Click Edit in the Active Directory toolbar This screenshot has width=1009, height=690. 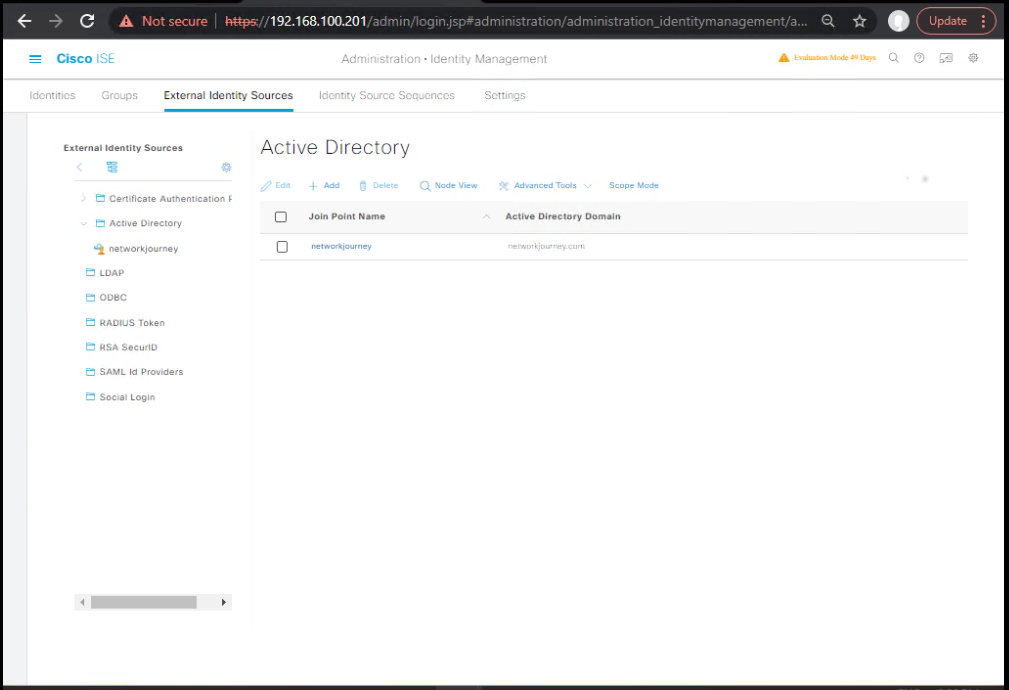coord(275,185)
